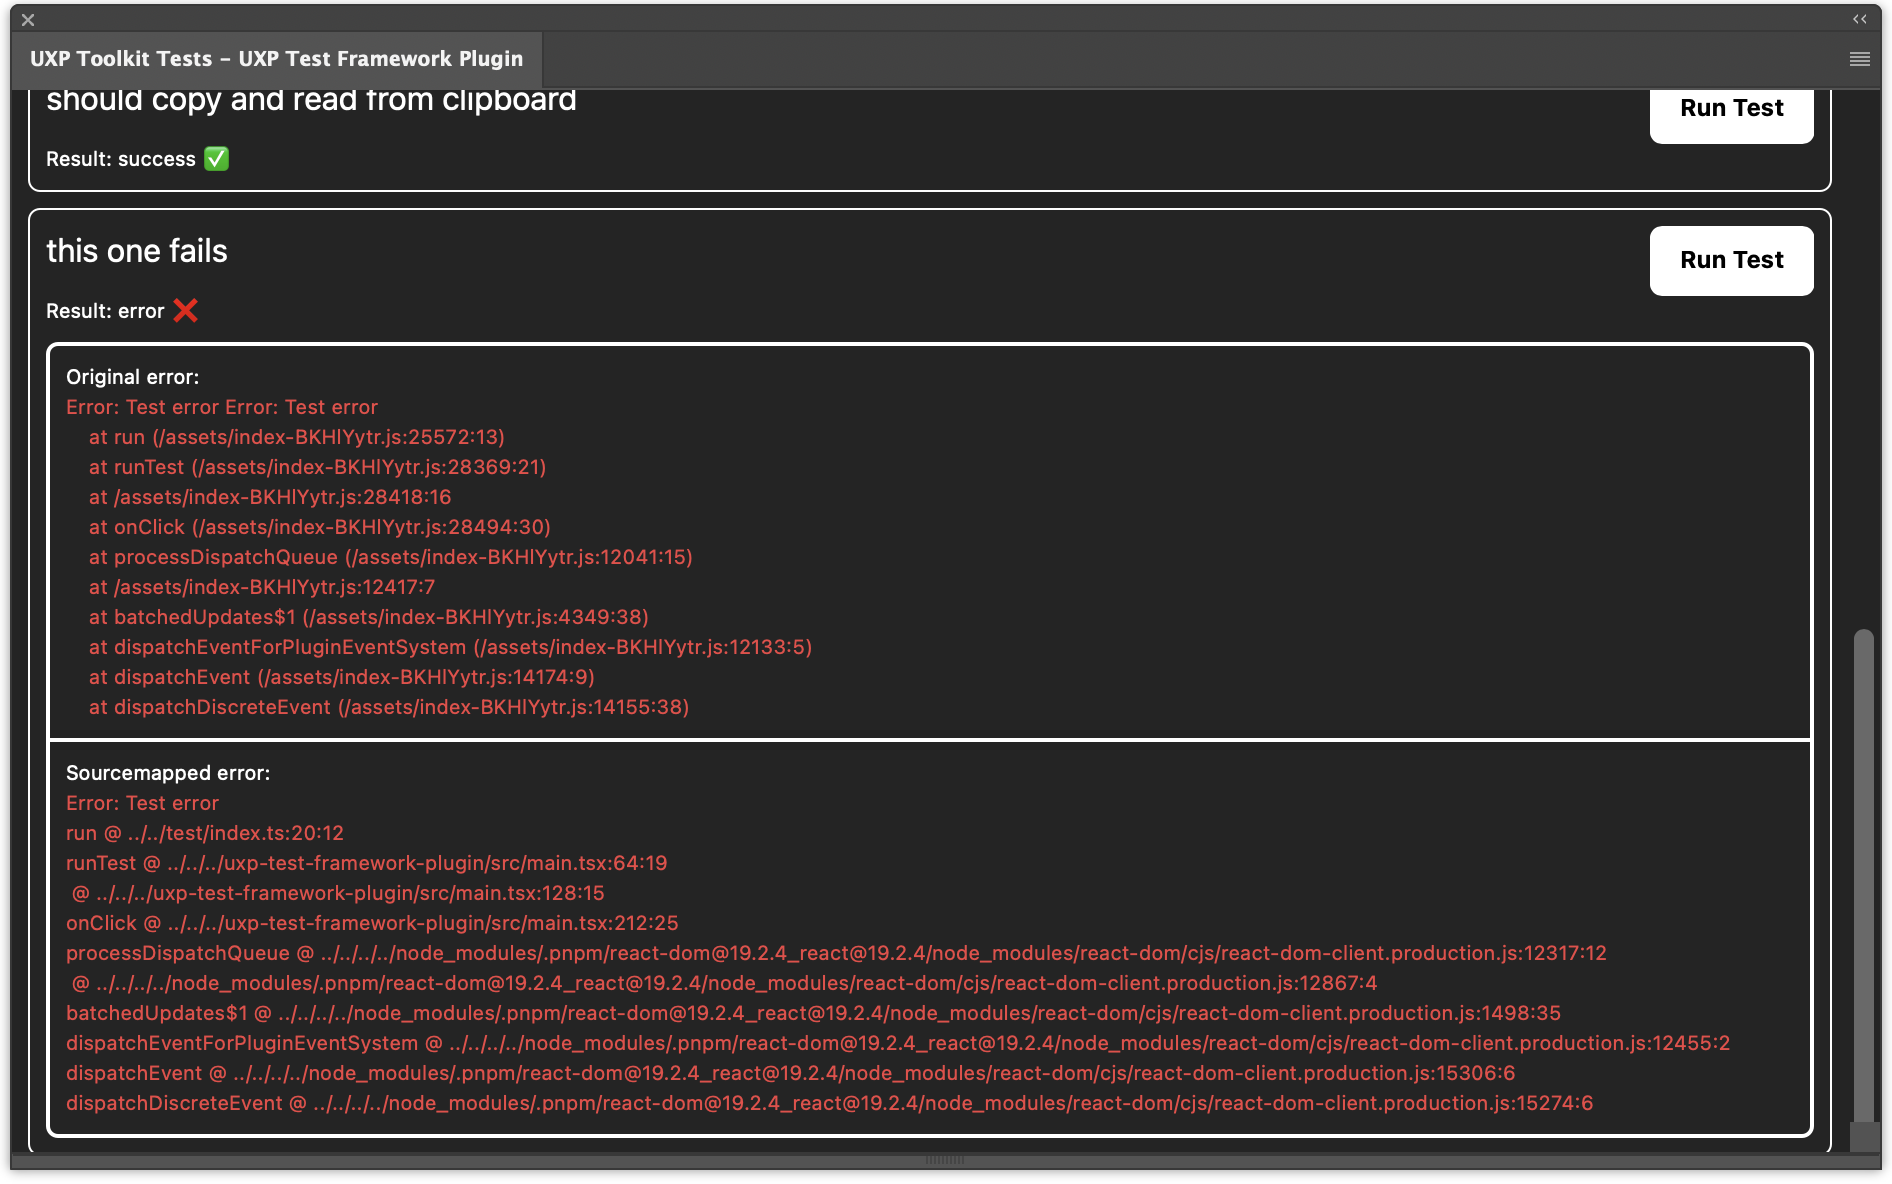
Task: Run the 'this one fails' test
Action: click(1731, 260)
